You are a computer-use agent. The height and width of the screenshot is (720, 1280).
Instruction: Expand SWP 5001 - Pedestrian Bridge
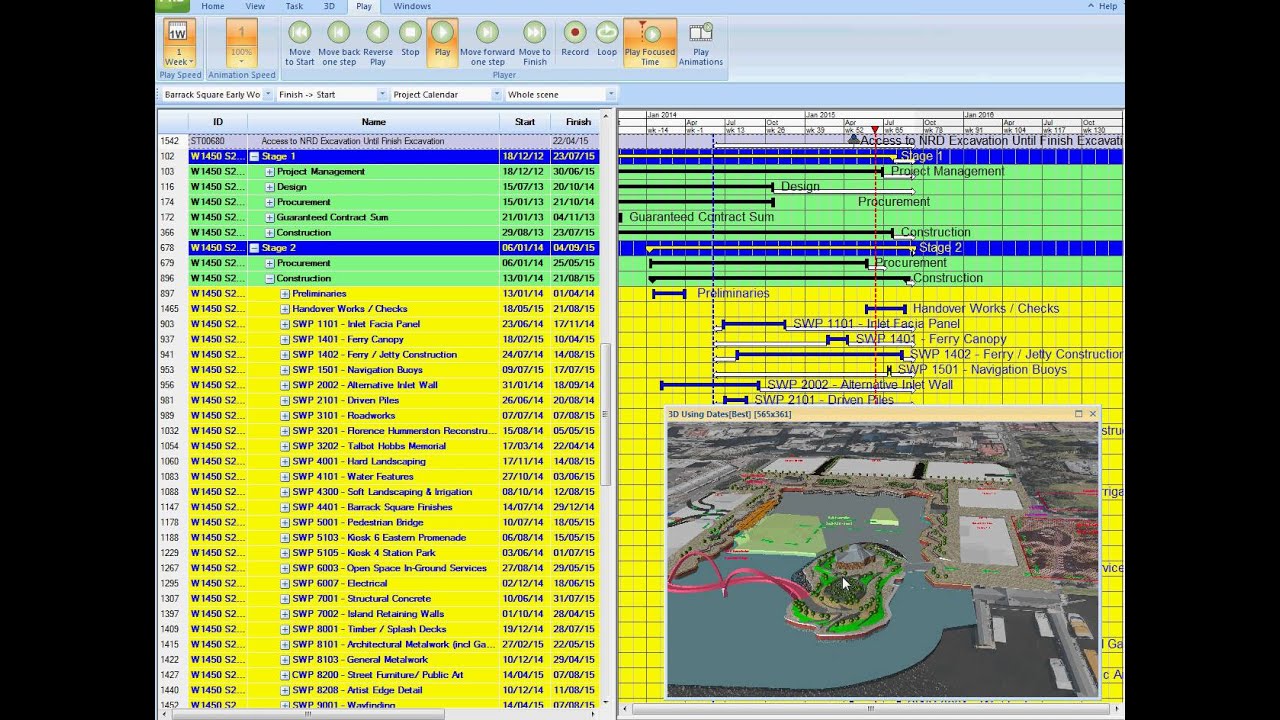285,523
